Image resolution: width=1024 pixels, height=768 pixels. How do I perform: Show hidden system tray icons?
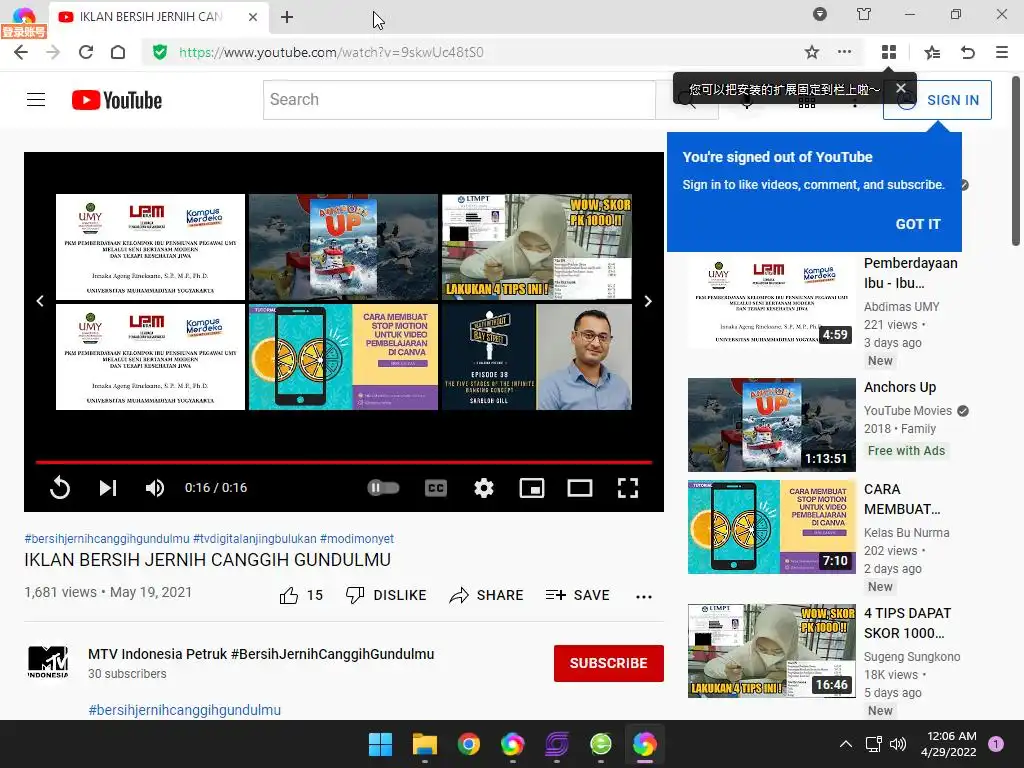[x=846, y=744]
